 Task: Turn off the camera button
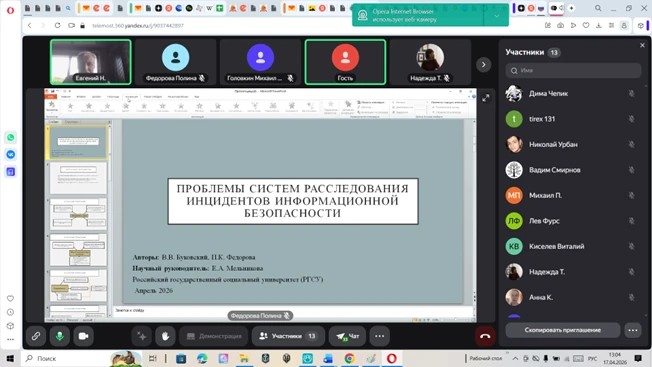click(84, 336)
